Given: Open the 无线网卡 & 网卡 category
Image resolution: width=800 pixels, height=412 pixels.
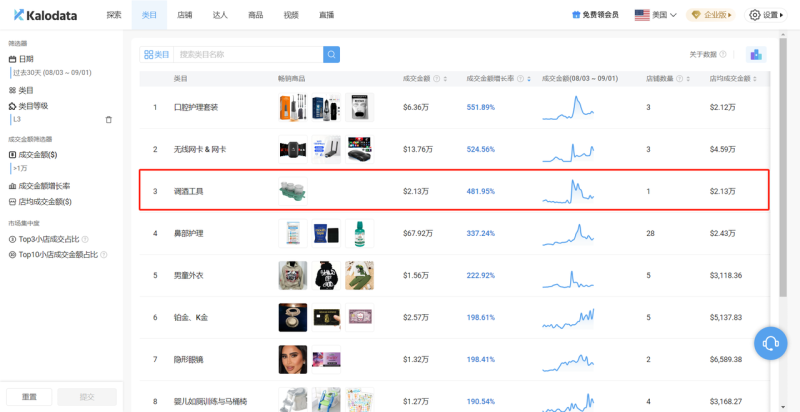Looking at the screenshot, I should click(x=200, y=149).
